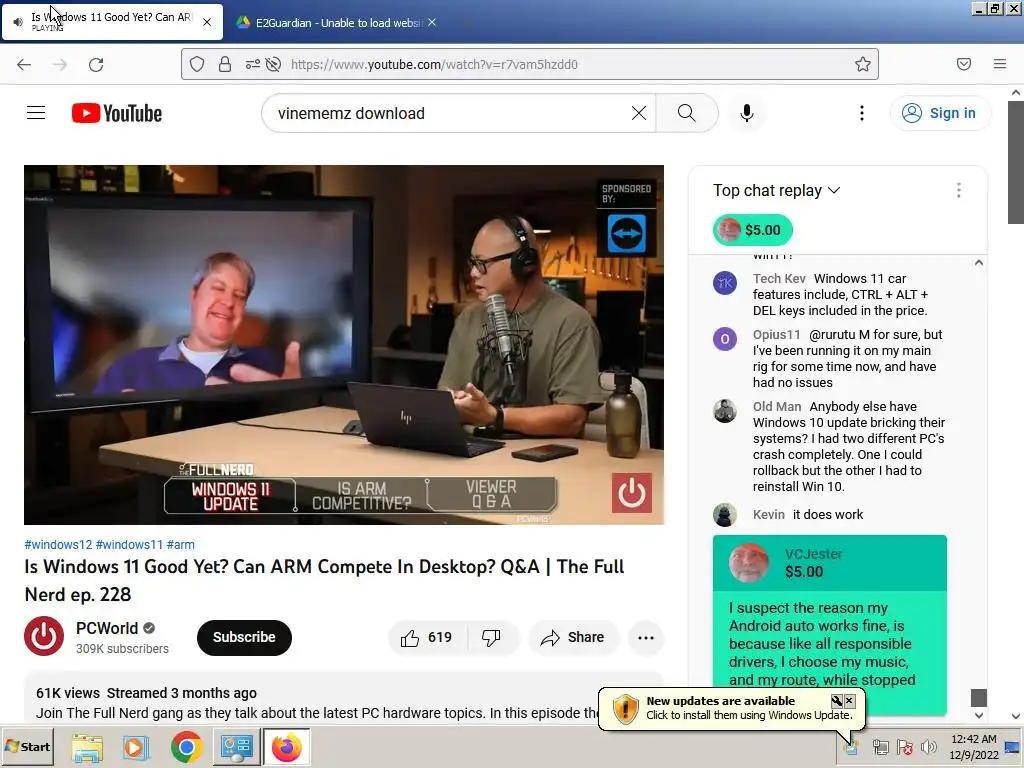Click the page vertical scrollbar thumb
This screenshot has height=768, width=1024.
(x=1016, y=162)
